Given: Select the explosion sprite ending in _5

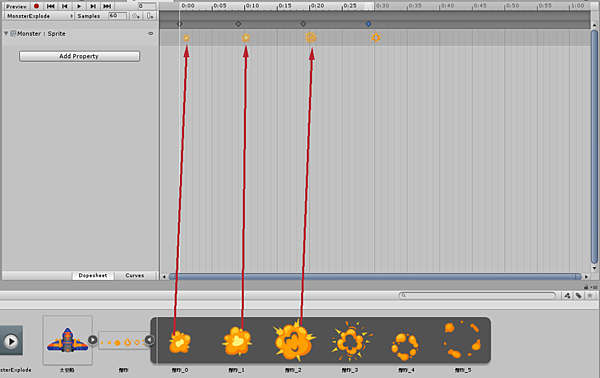Looking at the screenshot, I should click(462, 339).
